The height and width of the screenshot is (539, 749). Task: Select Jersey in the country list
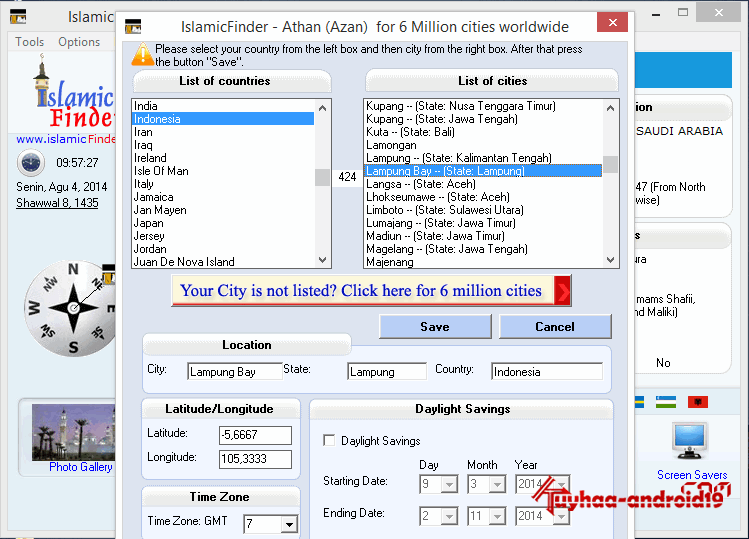(223, 236)
